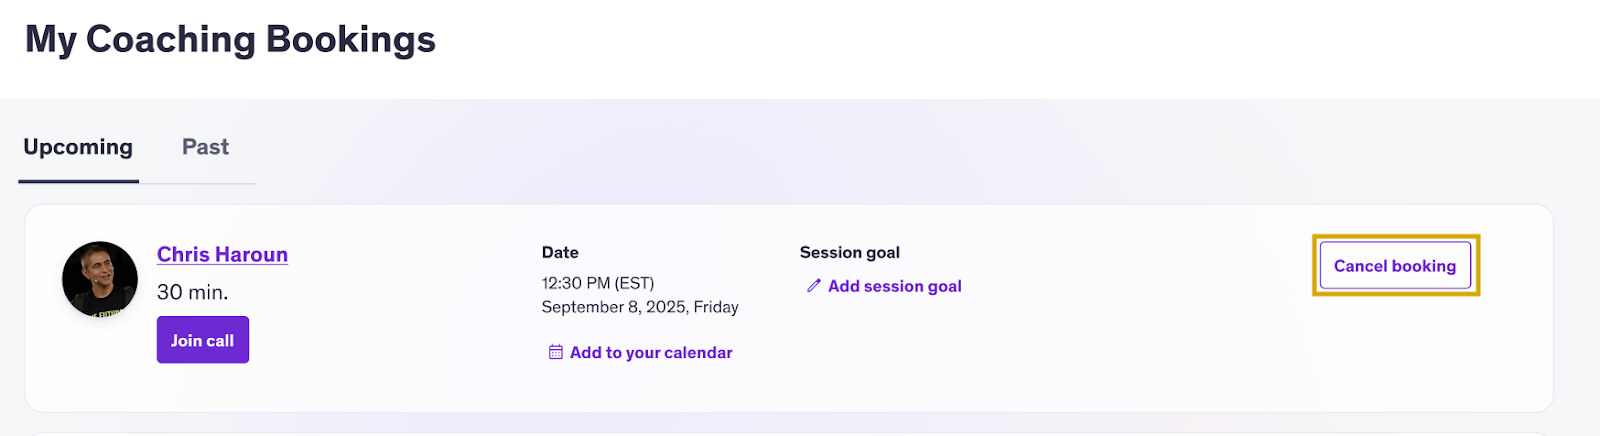Click Chris Haroun's profile photo
The width and height of the screenshot is (1600, 436).
tap(100, 280)
